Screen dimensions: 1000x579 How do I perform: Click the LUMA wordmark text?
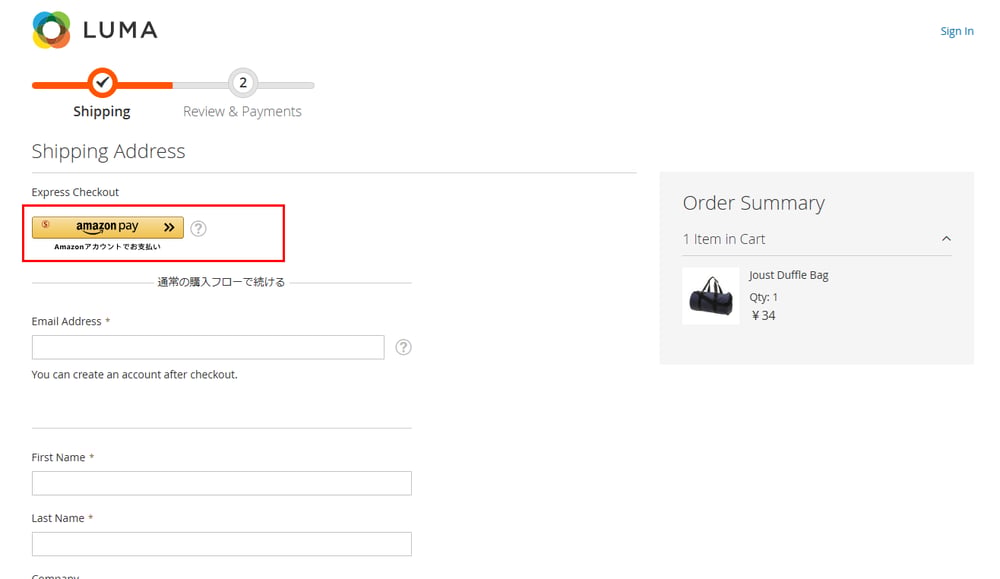[120, 30]
